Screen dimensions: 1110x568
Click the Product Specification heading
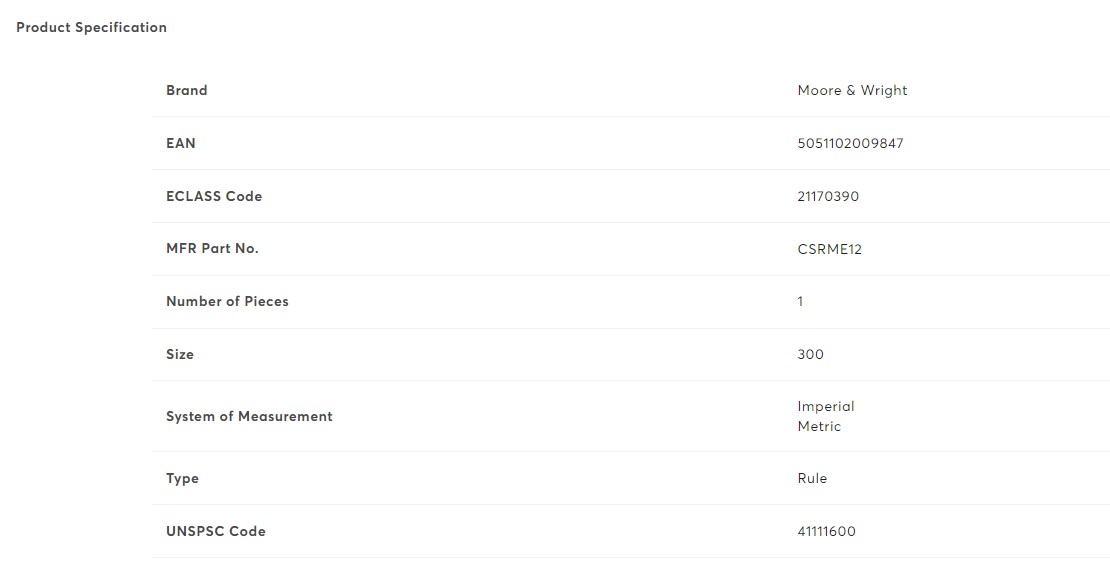(91, 28)
